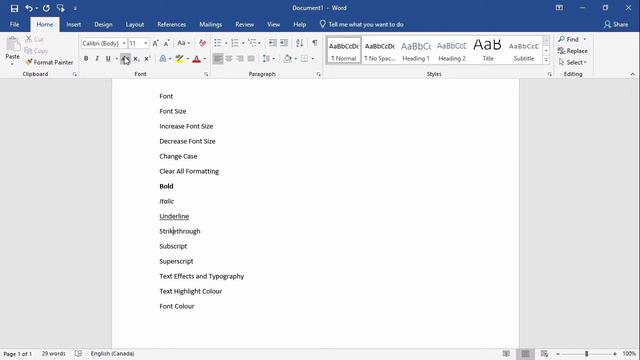Show paragraph marks with pilcrow icon
The width and height of the screenshot is (640, 360).
click(x=315, y=43)
